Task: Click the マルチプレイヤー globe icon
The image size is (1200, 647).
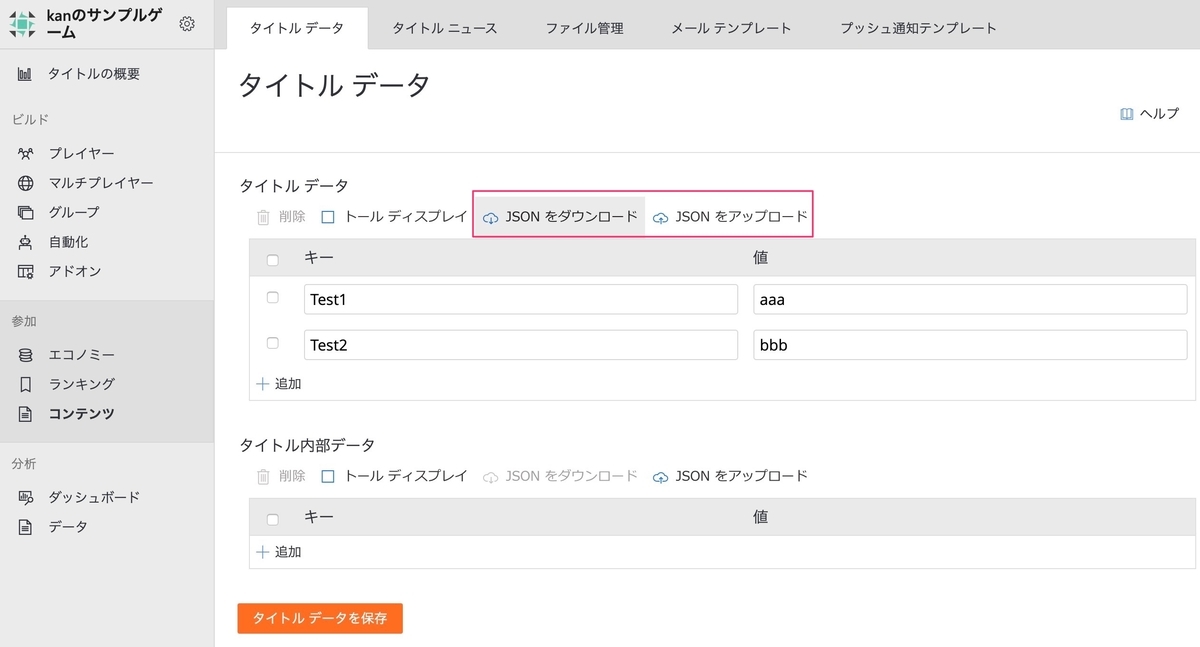Action: click(26, 183)
